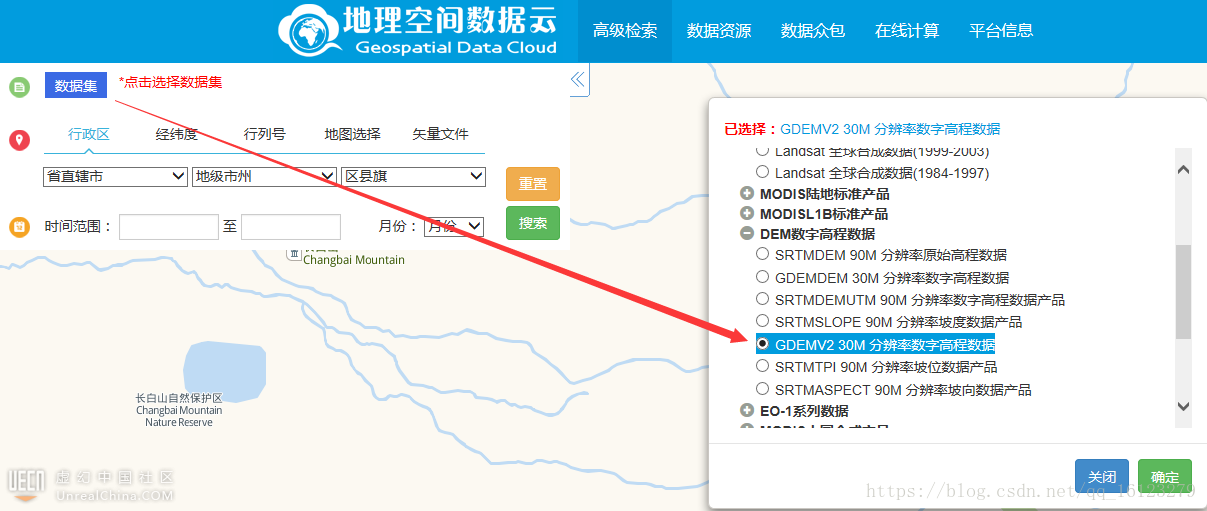Click the Changbai Mountain museum marker icon
1207x511 pixels.
pyautogui.click(x=294, y=253)
